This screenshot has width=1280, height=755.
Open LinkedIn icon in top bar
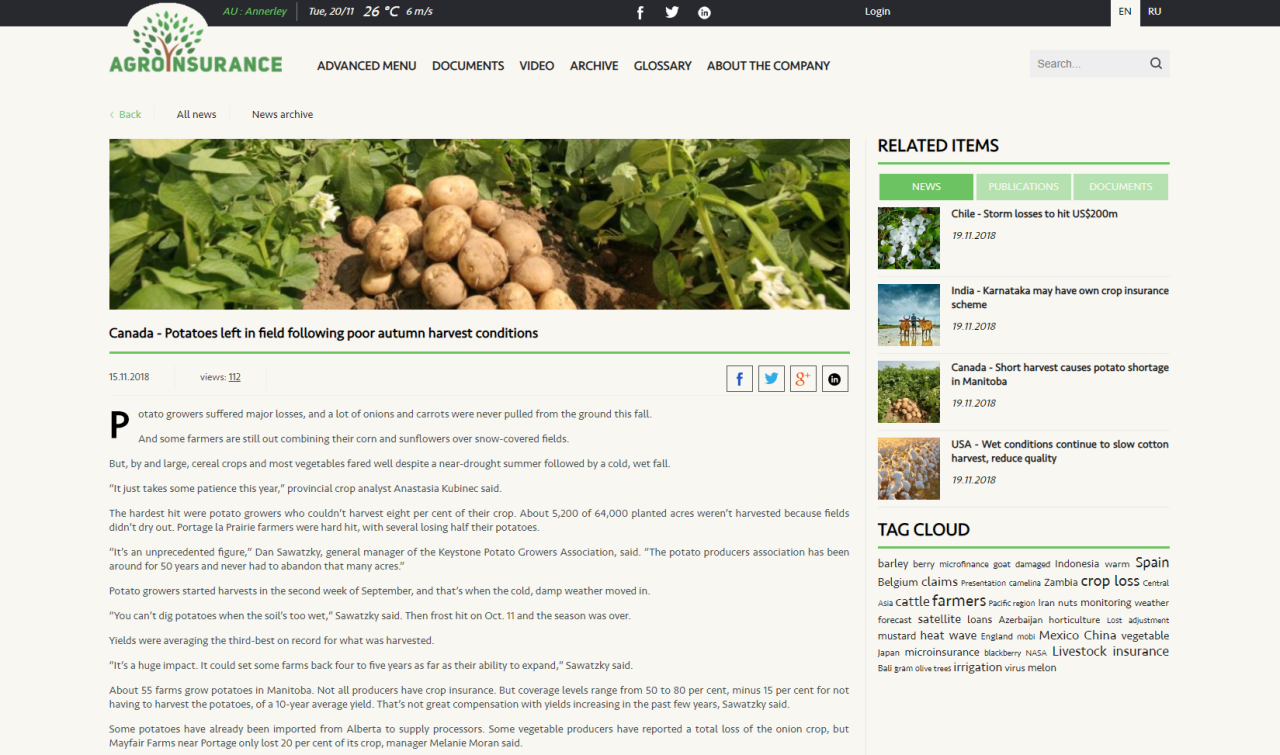tap(704, 12)
